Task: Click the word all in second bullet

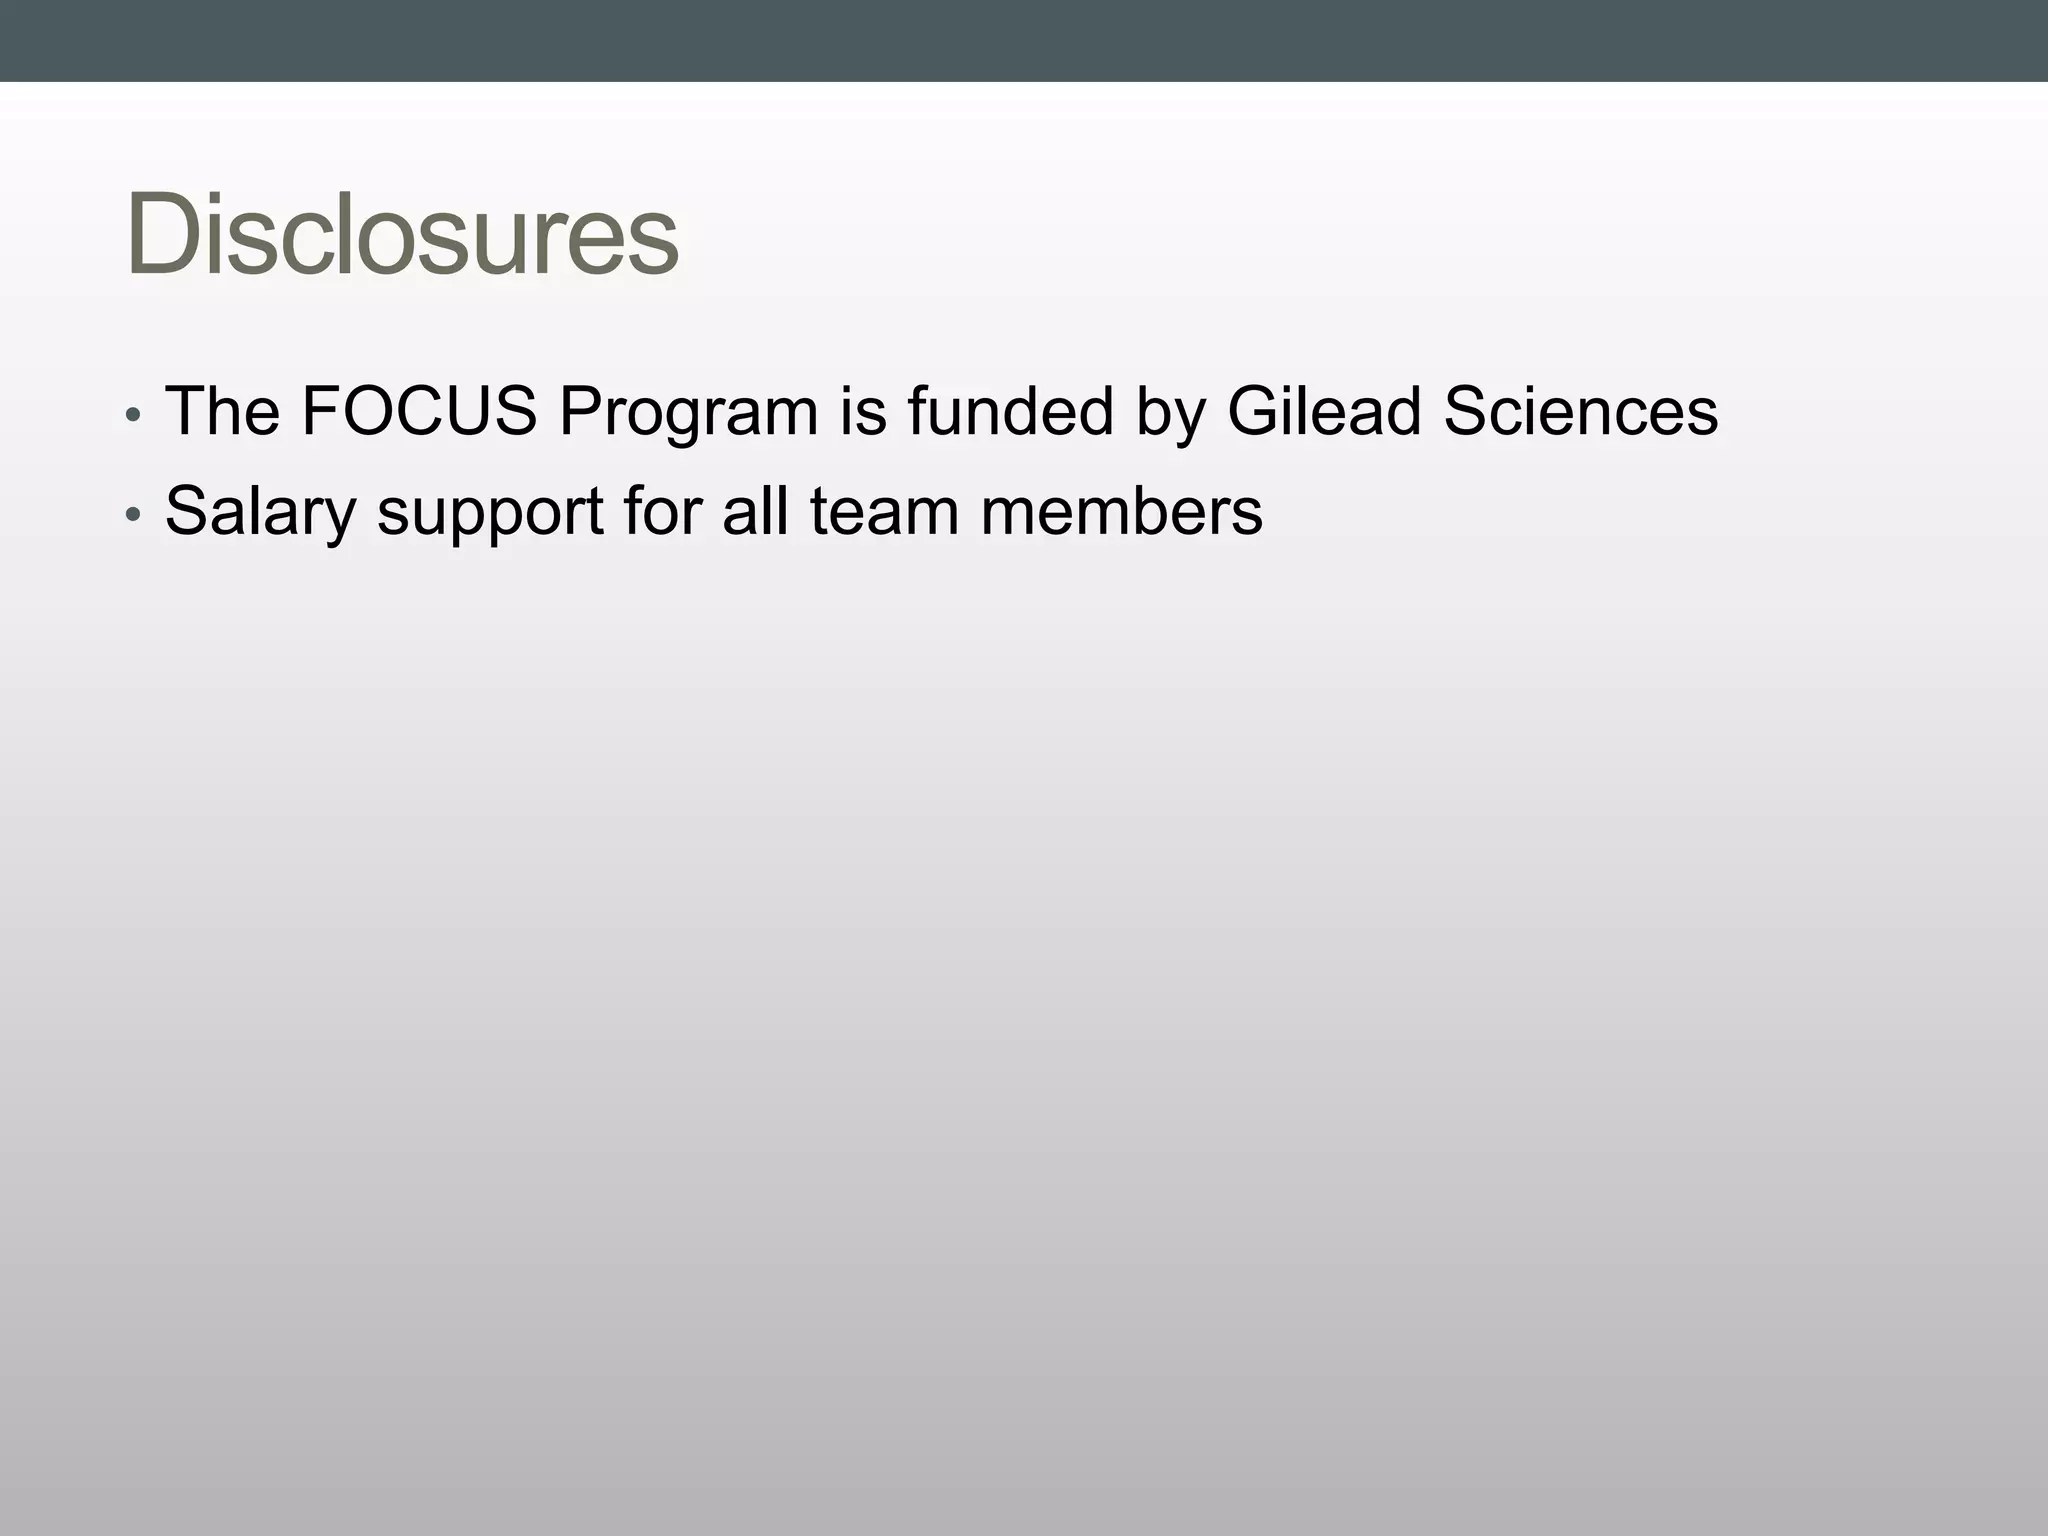Action: click(x=755, y=511)
